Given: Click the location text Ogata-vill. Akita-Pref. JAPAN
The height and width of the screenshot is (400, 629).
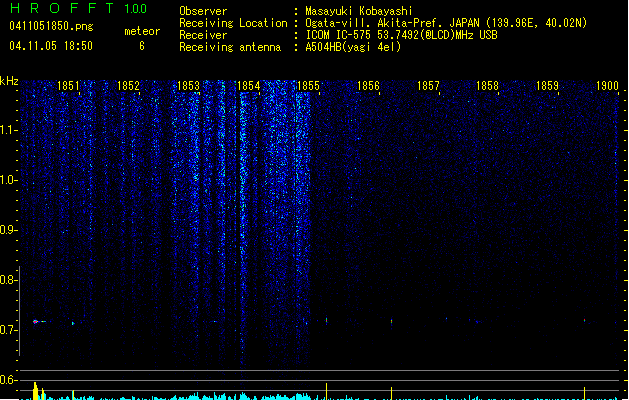Looking at the screenshot, I should (393, 23).
